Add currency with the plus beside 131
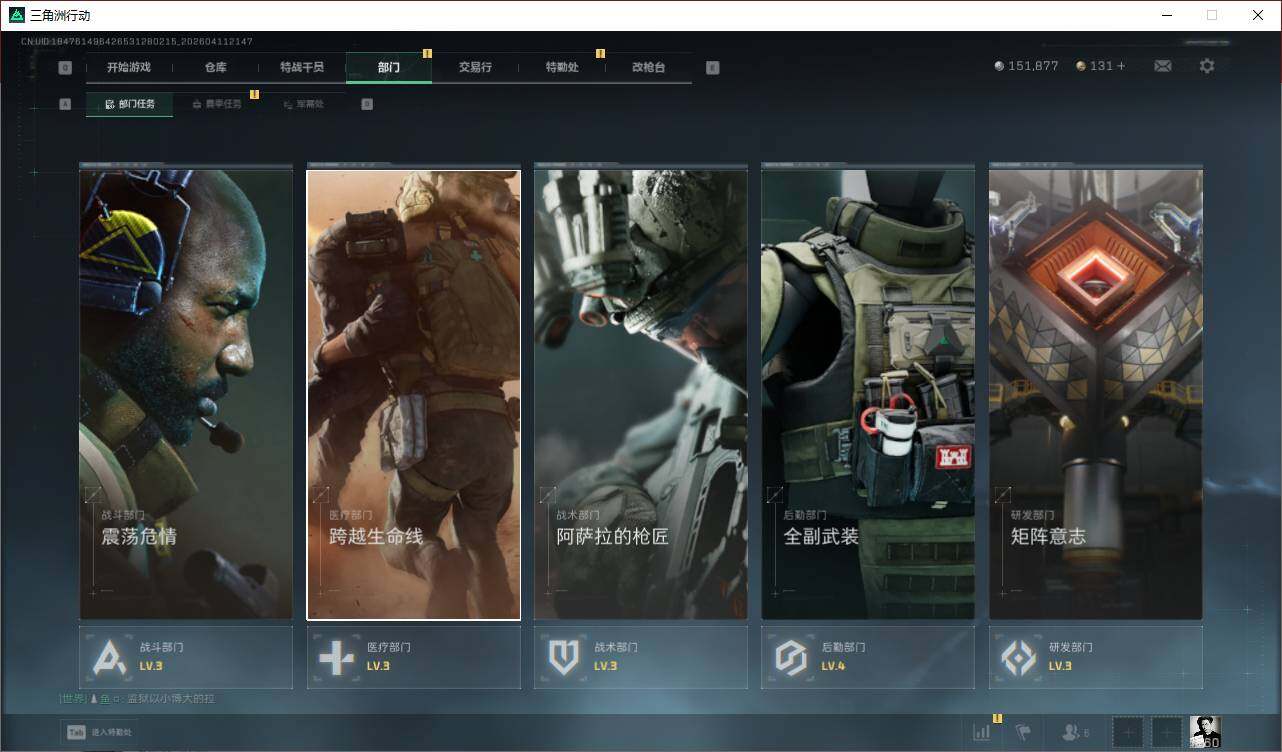The height and width of the screenshot is (752, 1282). (x=1121, y=66)
